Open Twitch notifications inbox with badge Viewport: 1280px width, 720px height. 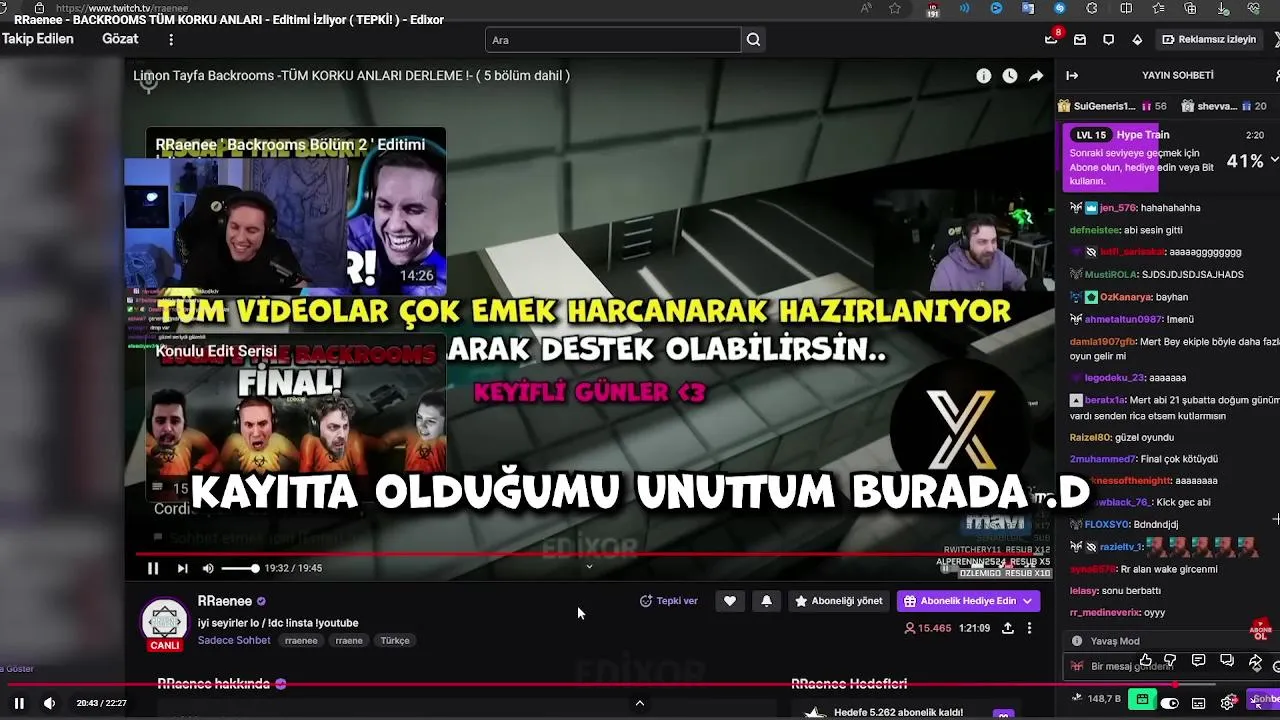click(1052, 39)
